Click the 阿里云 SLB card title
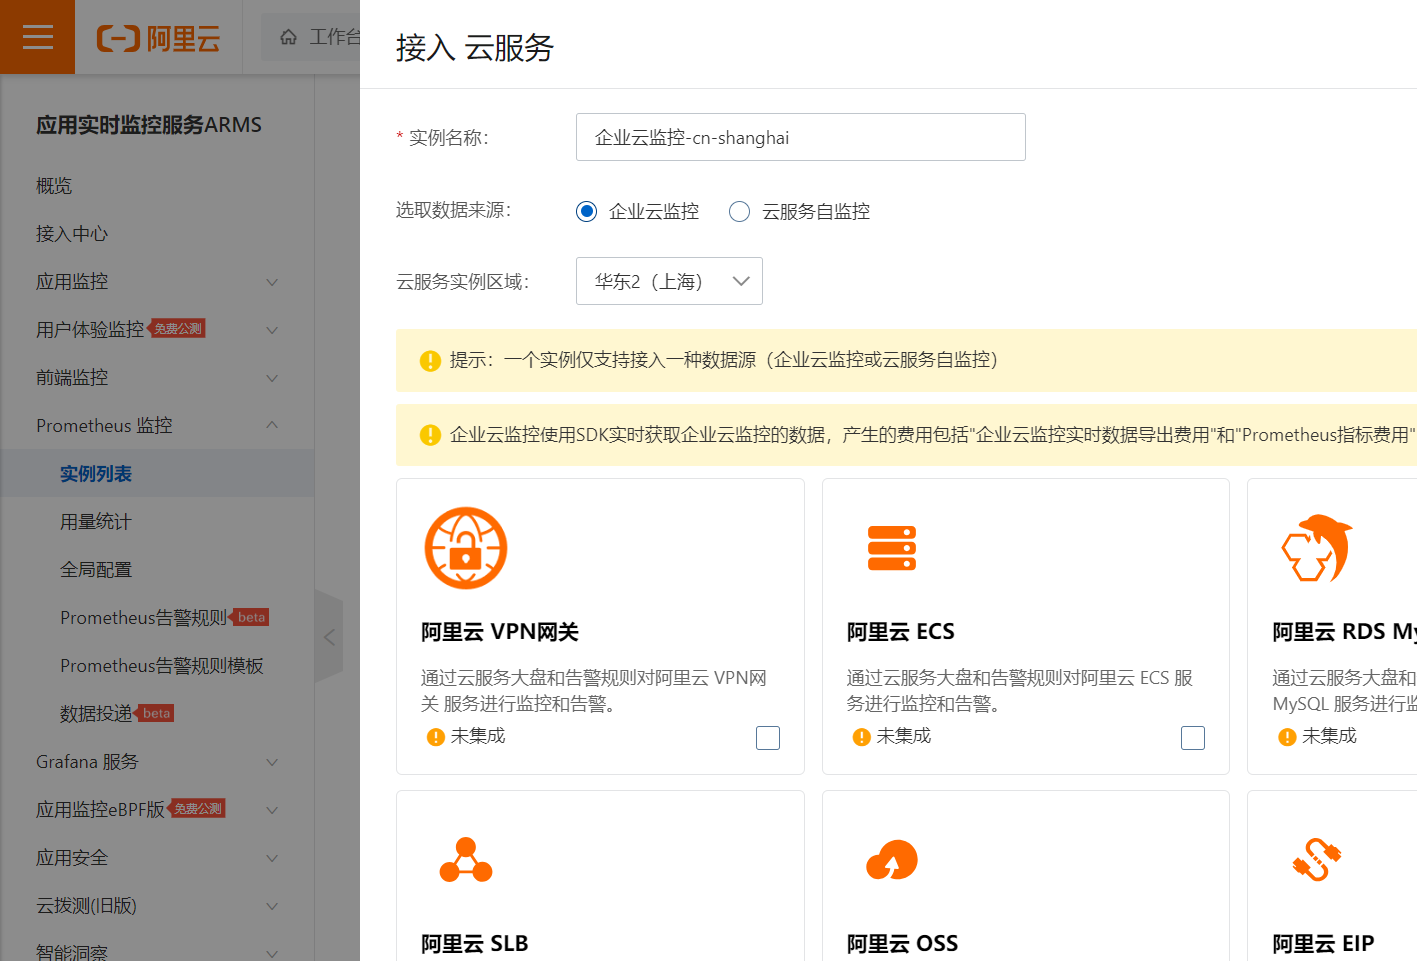The image size is (1417, 961). 475,943
